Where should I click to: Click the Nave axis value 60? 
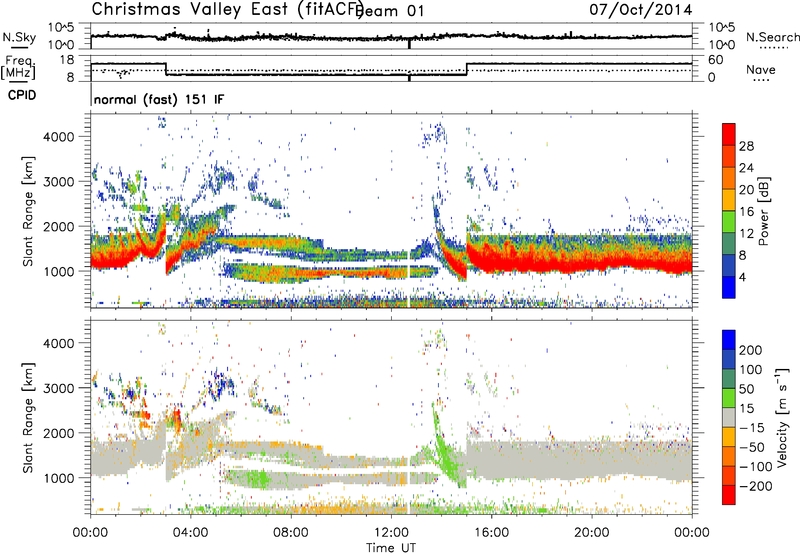[x=716, y=60]
